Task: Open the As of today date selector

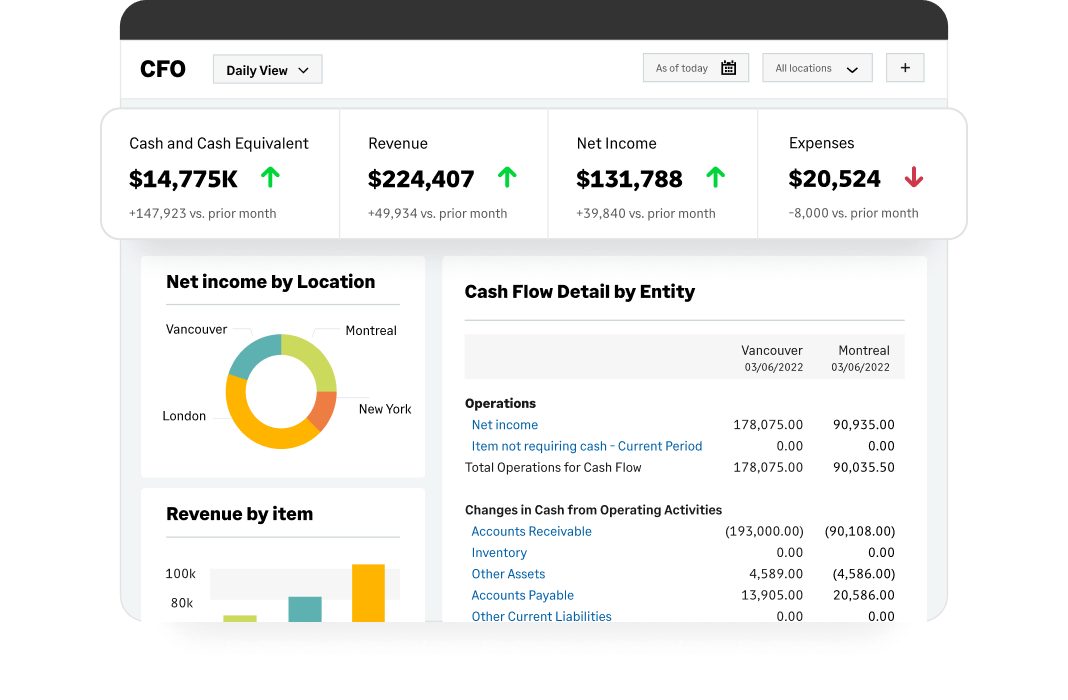Action: tap(695, 67)
